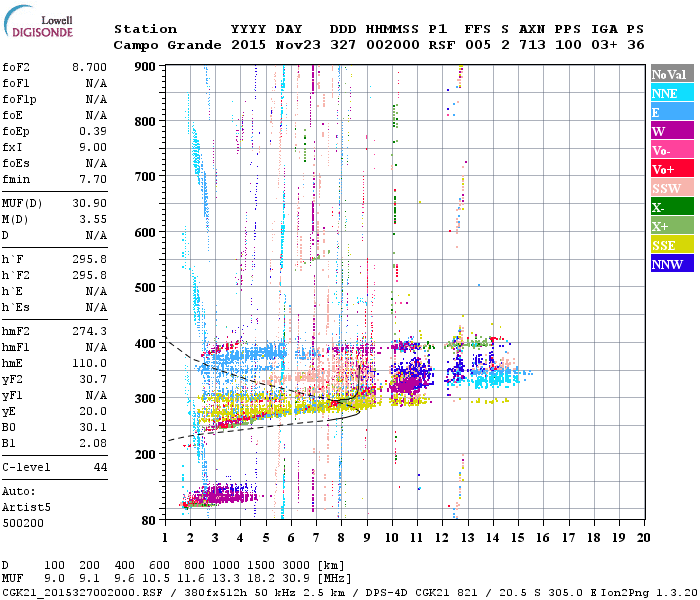Select the NNW dark blue legend swatch
This screenshot has width=700, height=600.
pos(672,264)
